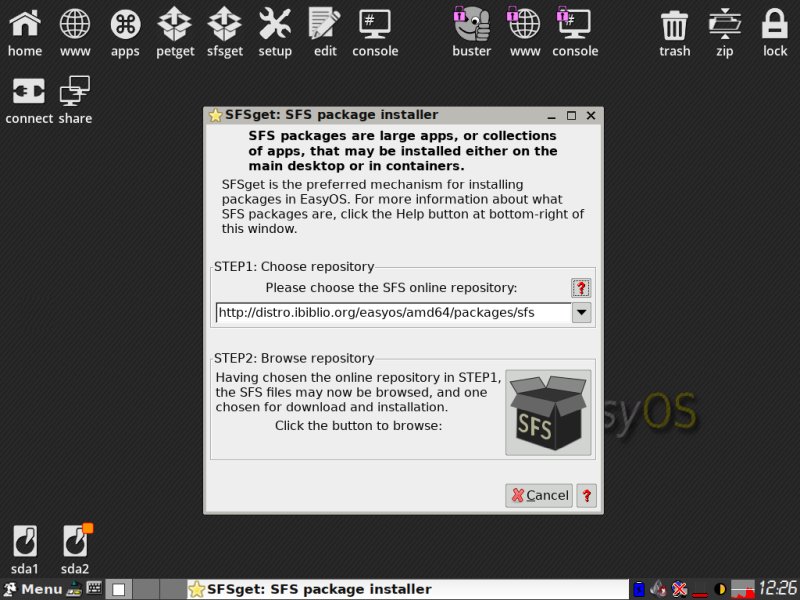
Task: Cancel the SFSget installer
Action: (539, 495)
